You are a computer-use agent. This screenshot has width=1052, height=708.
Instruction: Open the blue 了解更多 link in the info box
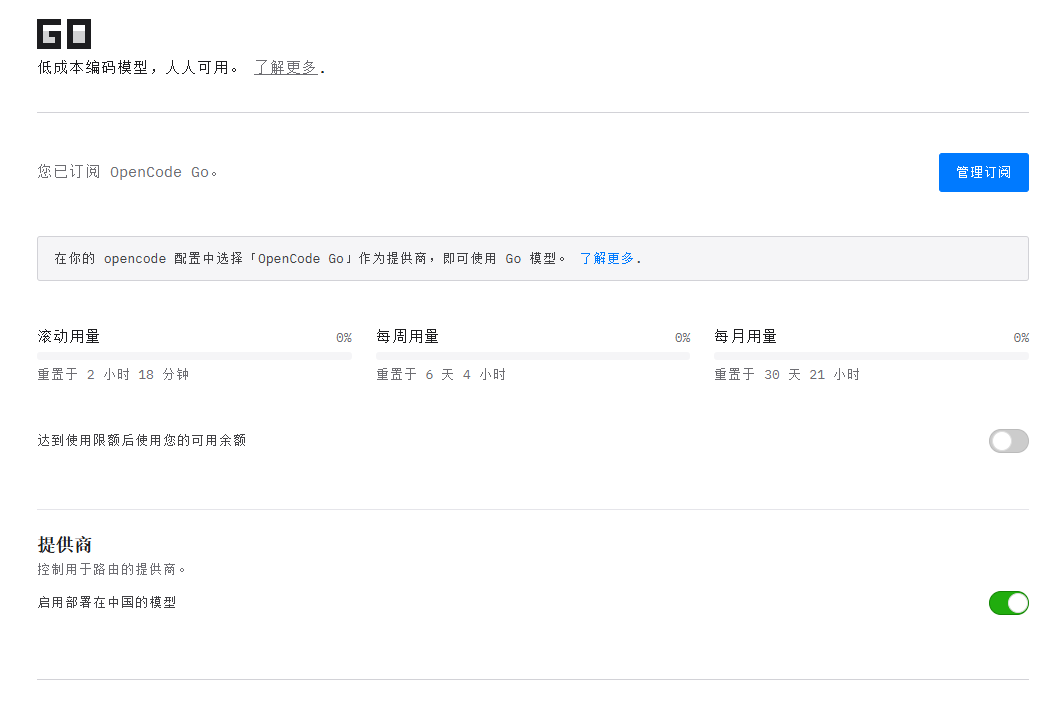point(607,258)
